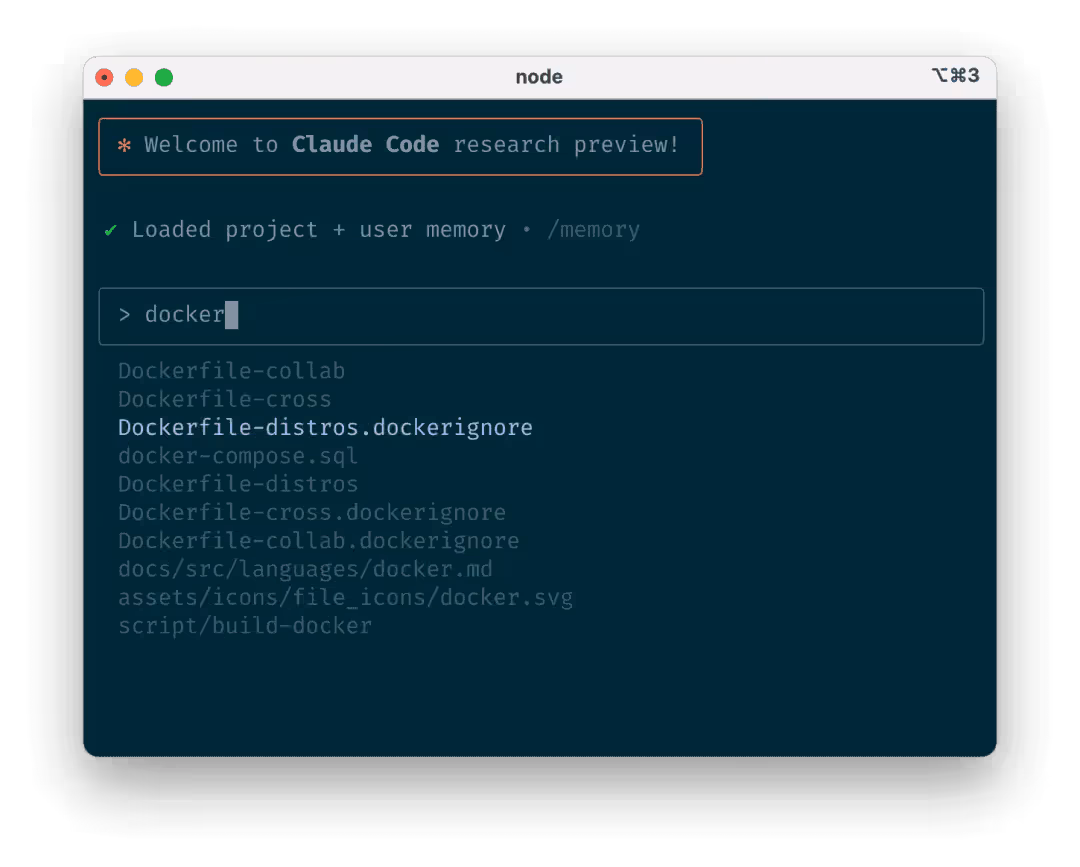Screen dimensions: 1080x867
Task: Select the script/build-docker suggestion
Action: 244,626
